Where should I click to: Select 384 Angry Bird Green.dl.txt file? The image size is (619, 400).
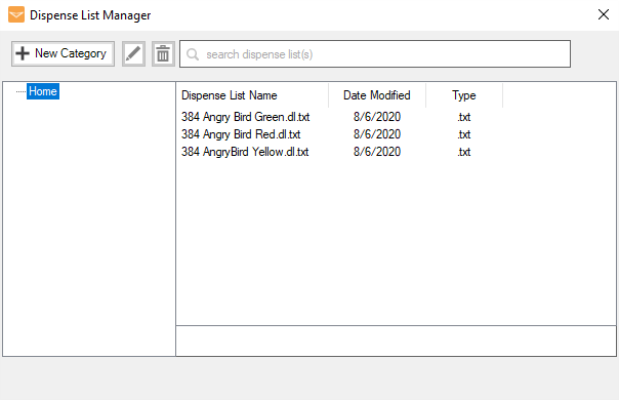click(245, 117)
